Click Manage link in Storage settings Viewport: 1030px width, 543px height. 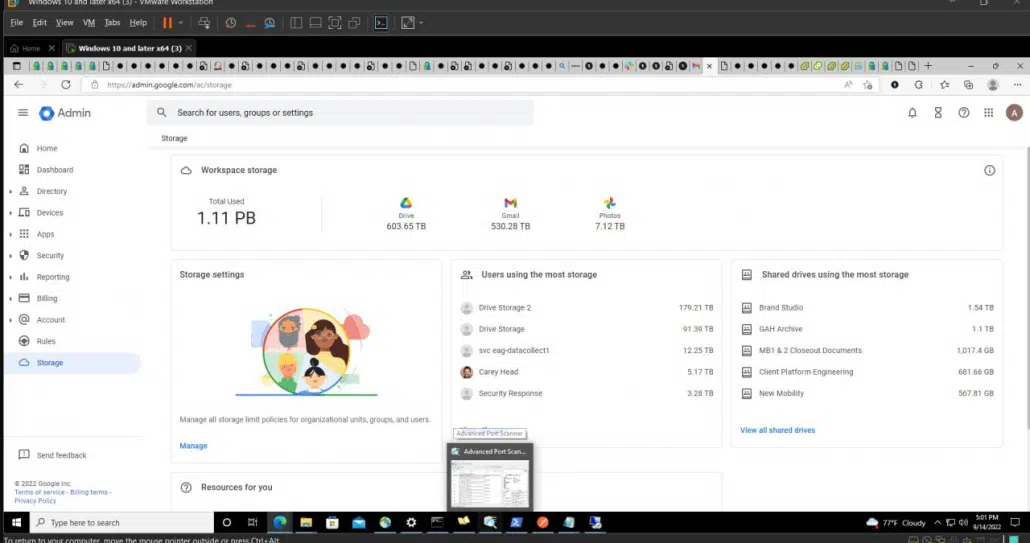click(x=193, y=446)
